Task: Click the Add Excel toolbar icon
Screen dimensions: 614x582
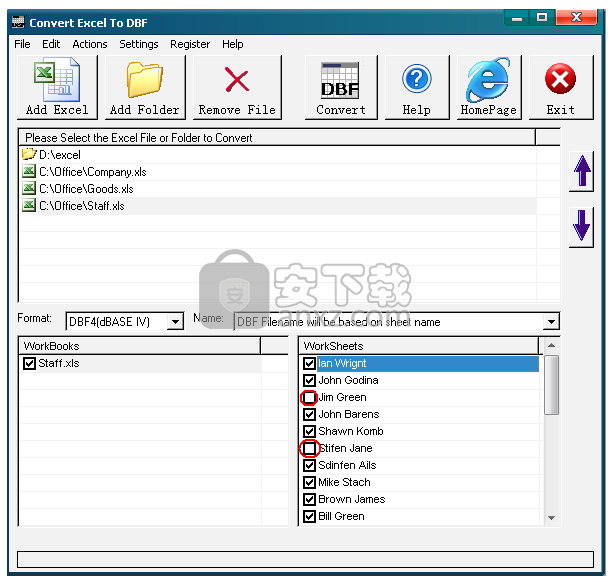Action: pyautogui.click(x=57, y=87)
